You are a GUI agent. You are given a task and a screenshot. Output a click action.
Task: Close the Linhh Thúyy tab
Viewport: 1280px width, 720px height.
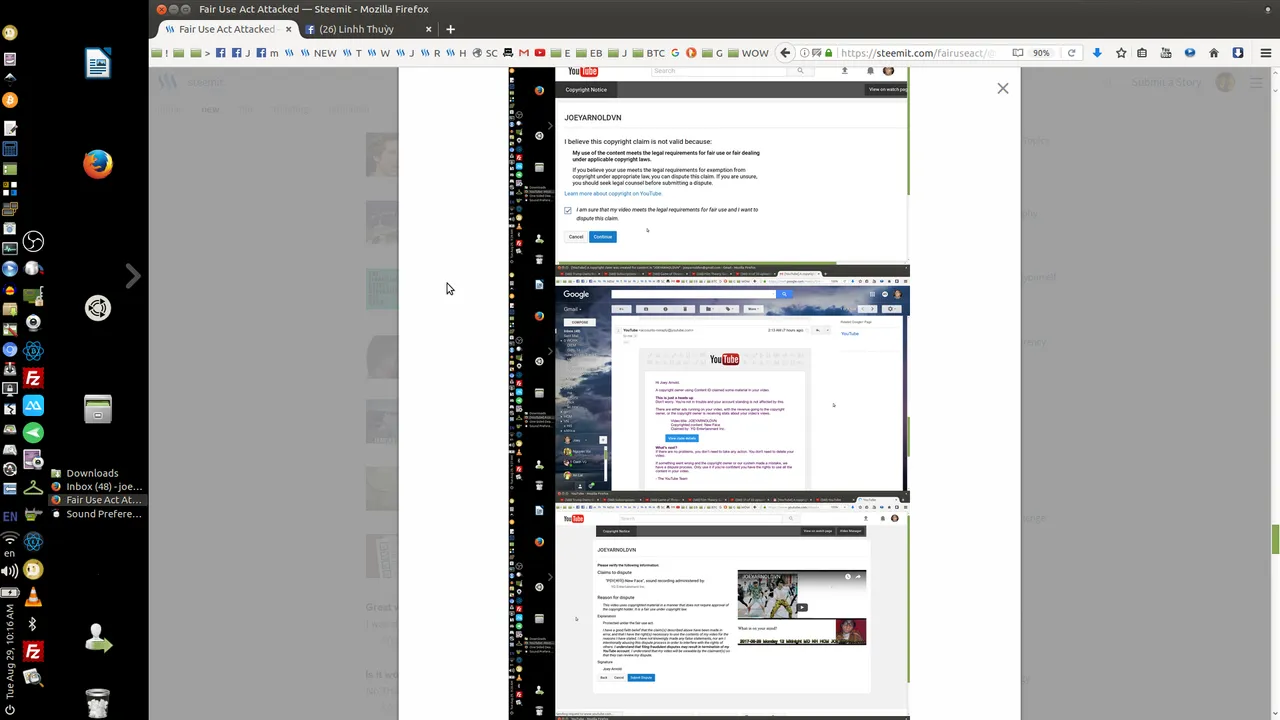[429, 29]
